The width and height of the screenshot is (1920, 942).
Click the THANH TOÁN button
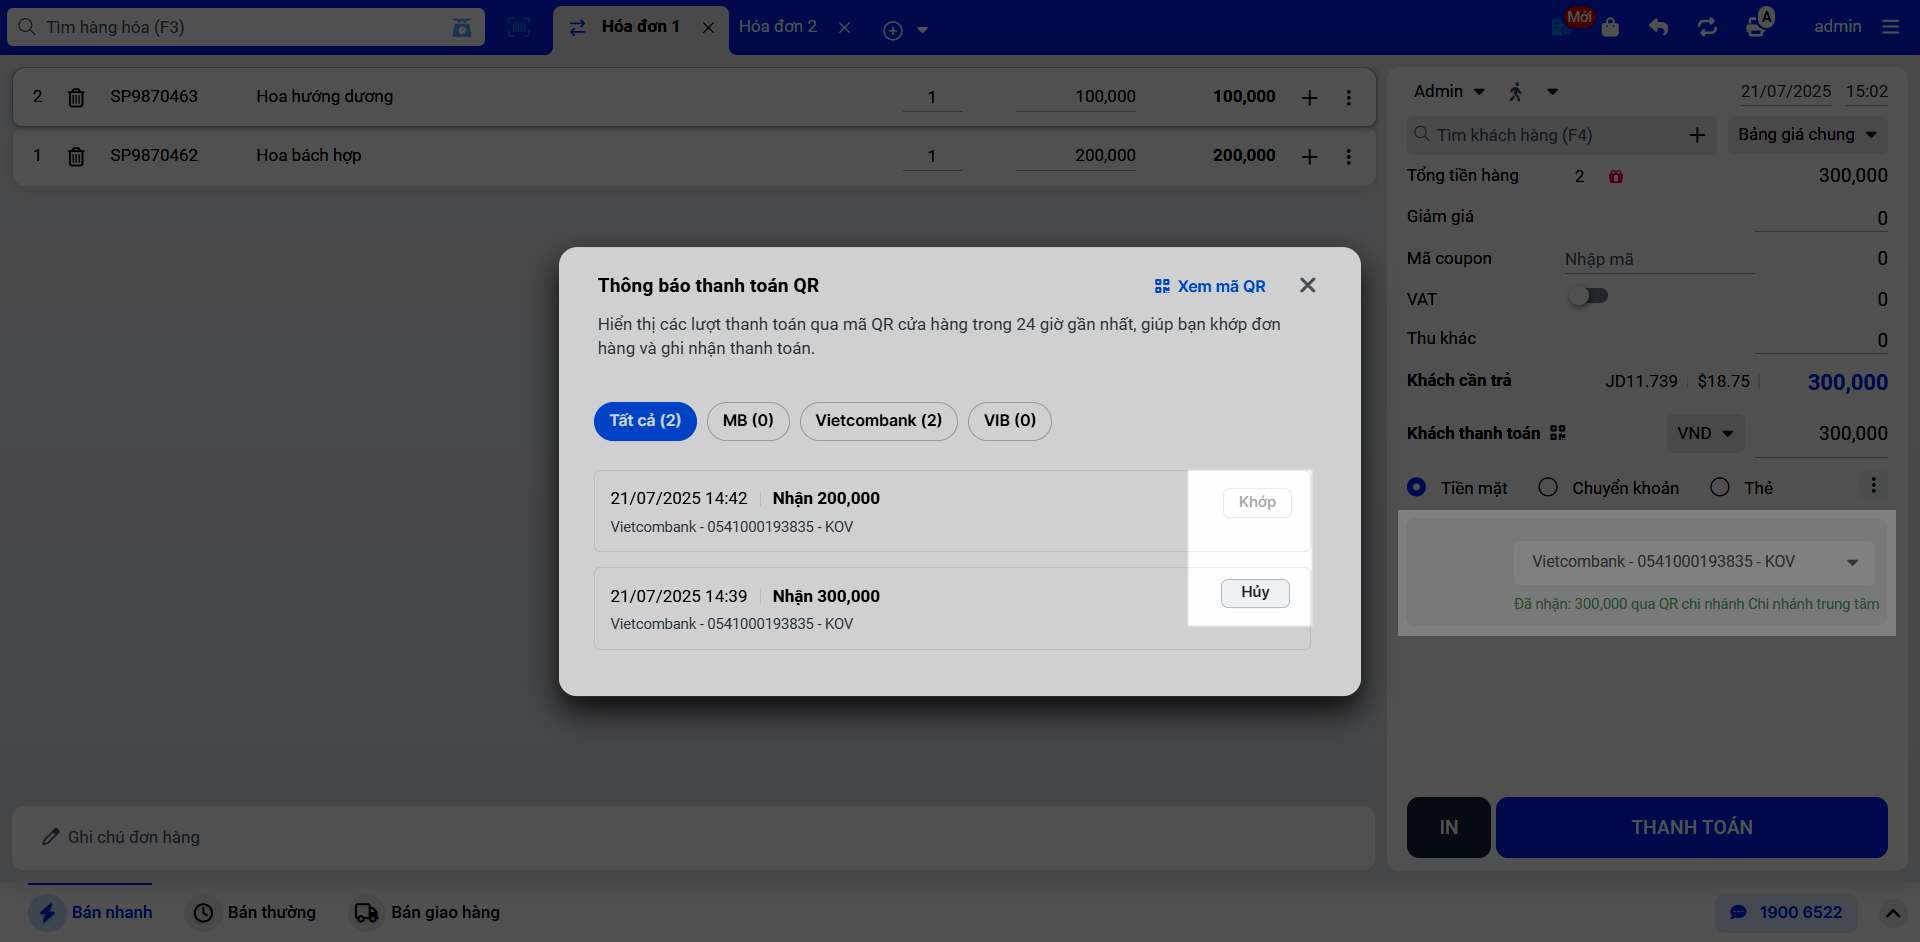1692,827
